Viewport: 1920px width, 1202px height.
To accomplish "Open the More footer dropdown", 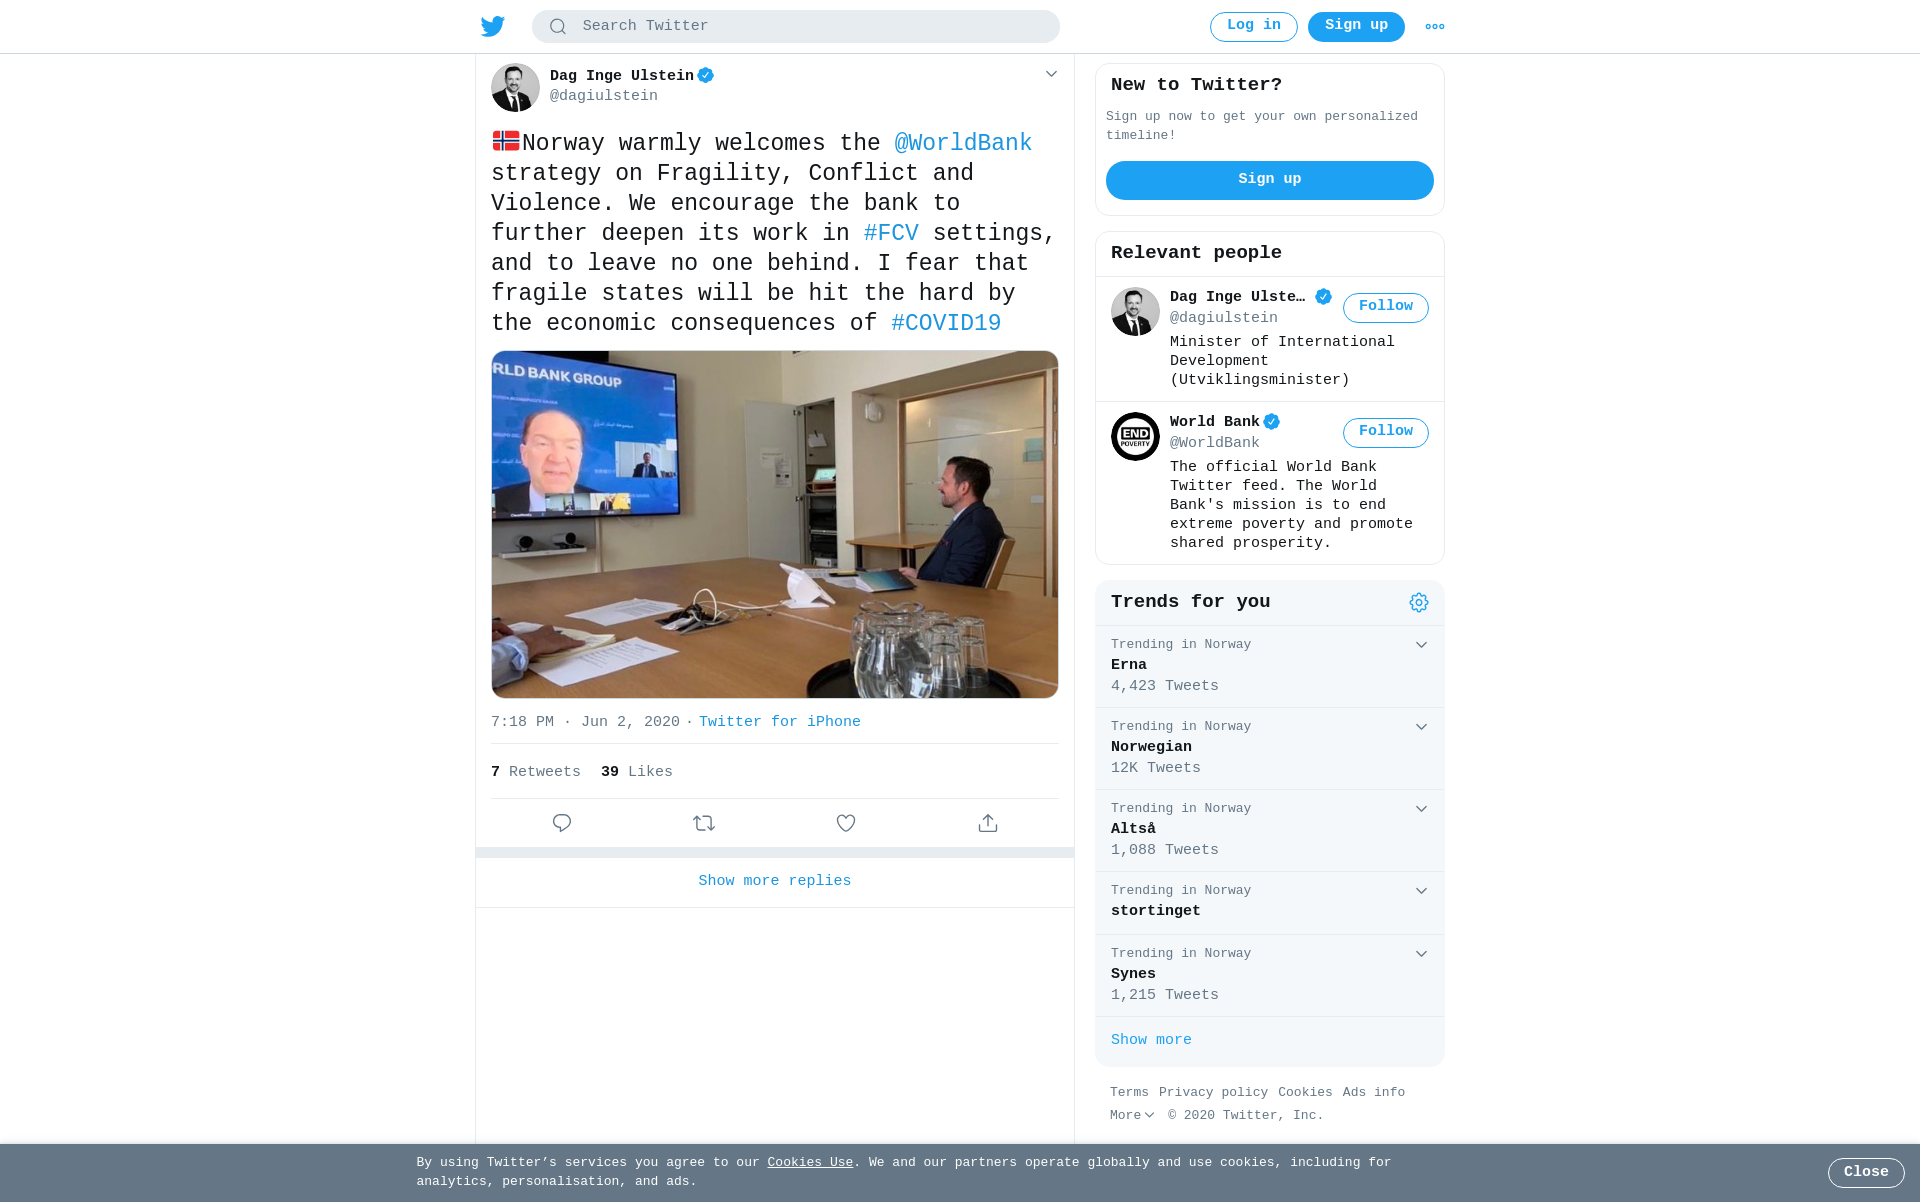I will 1132,1115.
